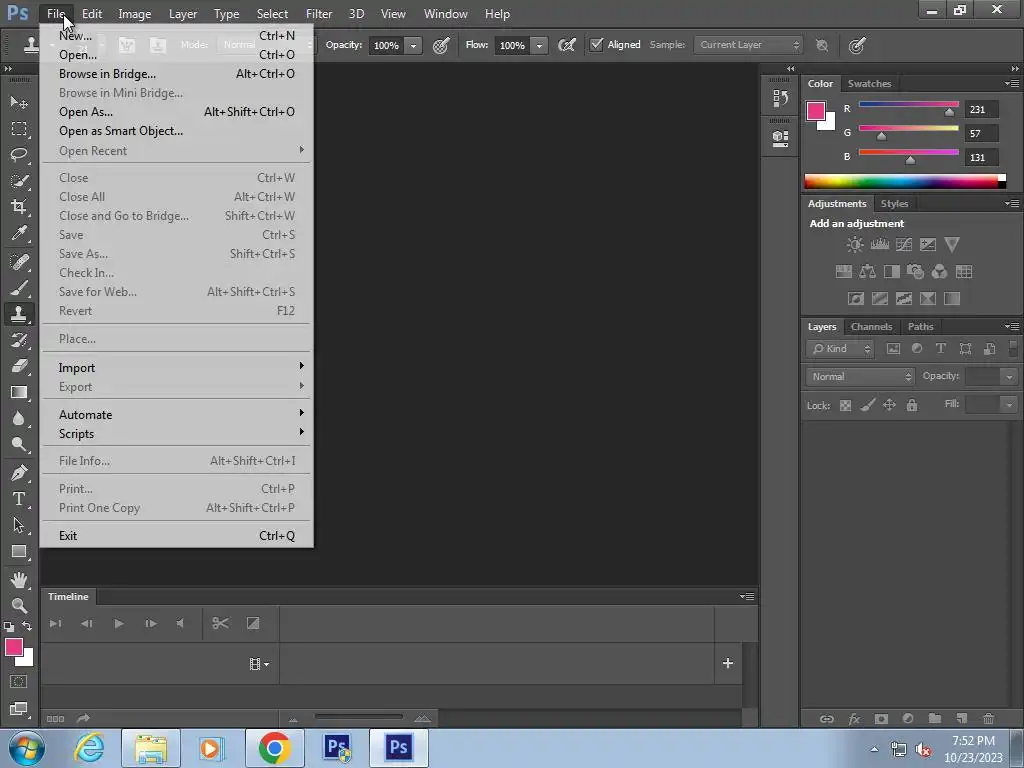Toggle pressure for size button
Image resolution: width=1024 pixels, height=768 pixels.
click(x=857, y=45)
